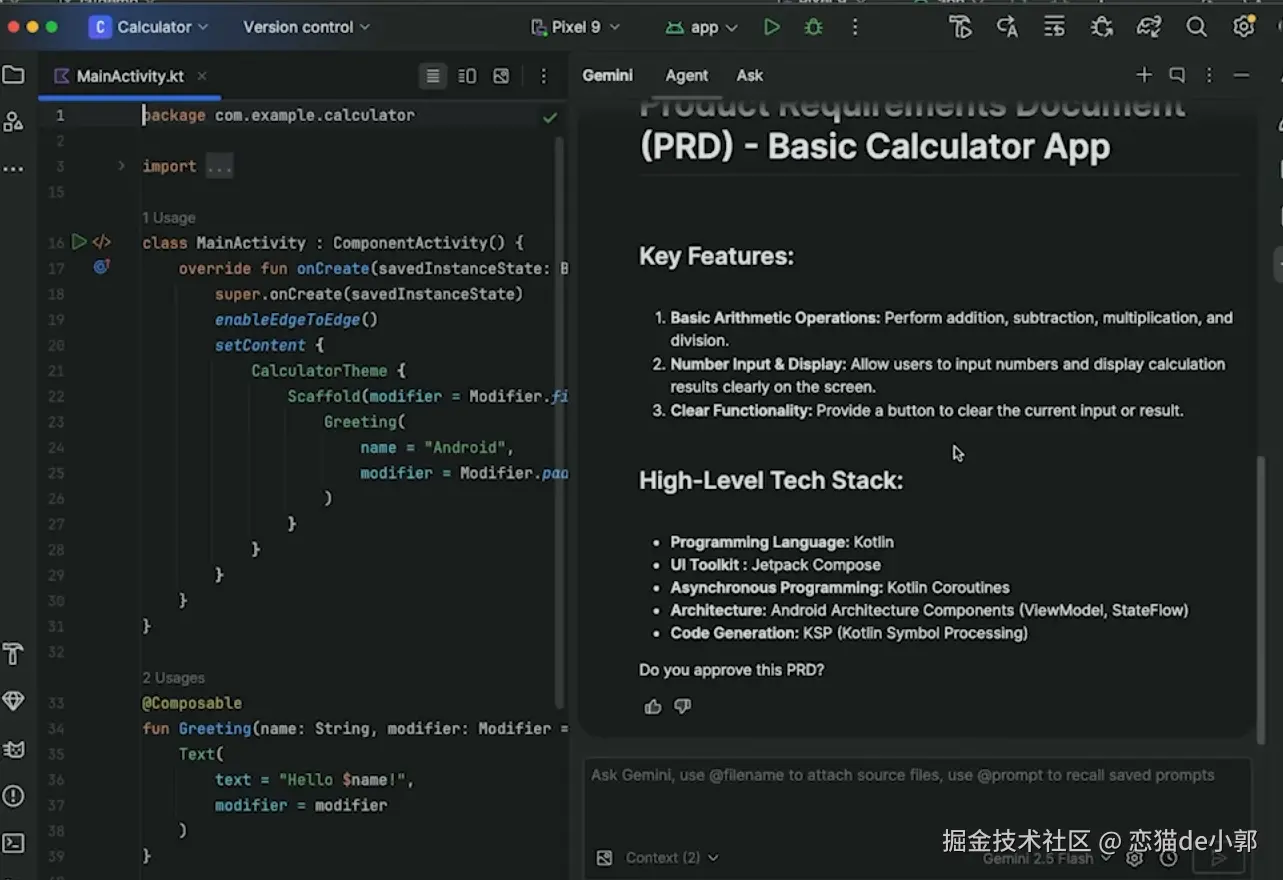Open the Pixel 9 device selector
This screenshot has height=880, width=1283.
[576, 27]
